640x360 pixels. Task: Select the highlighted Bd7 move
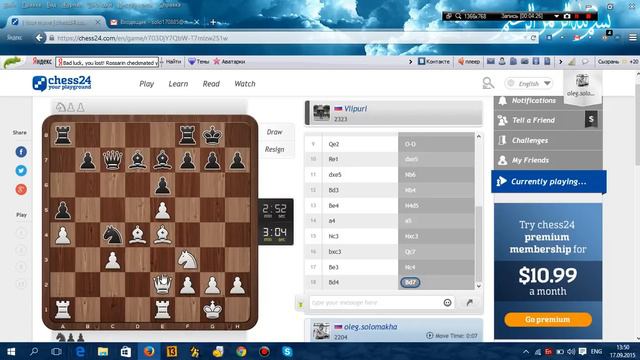point(410,282)
